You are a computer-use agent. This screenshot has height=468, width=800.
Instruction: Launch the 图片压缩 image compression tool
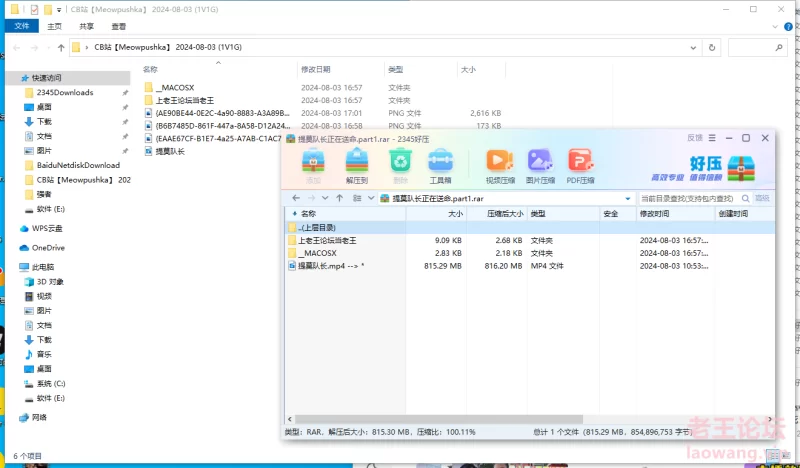[x=540, y=162]
